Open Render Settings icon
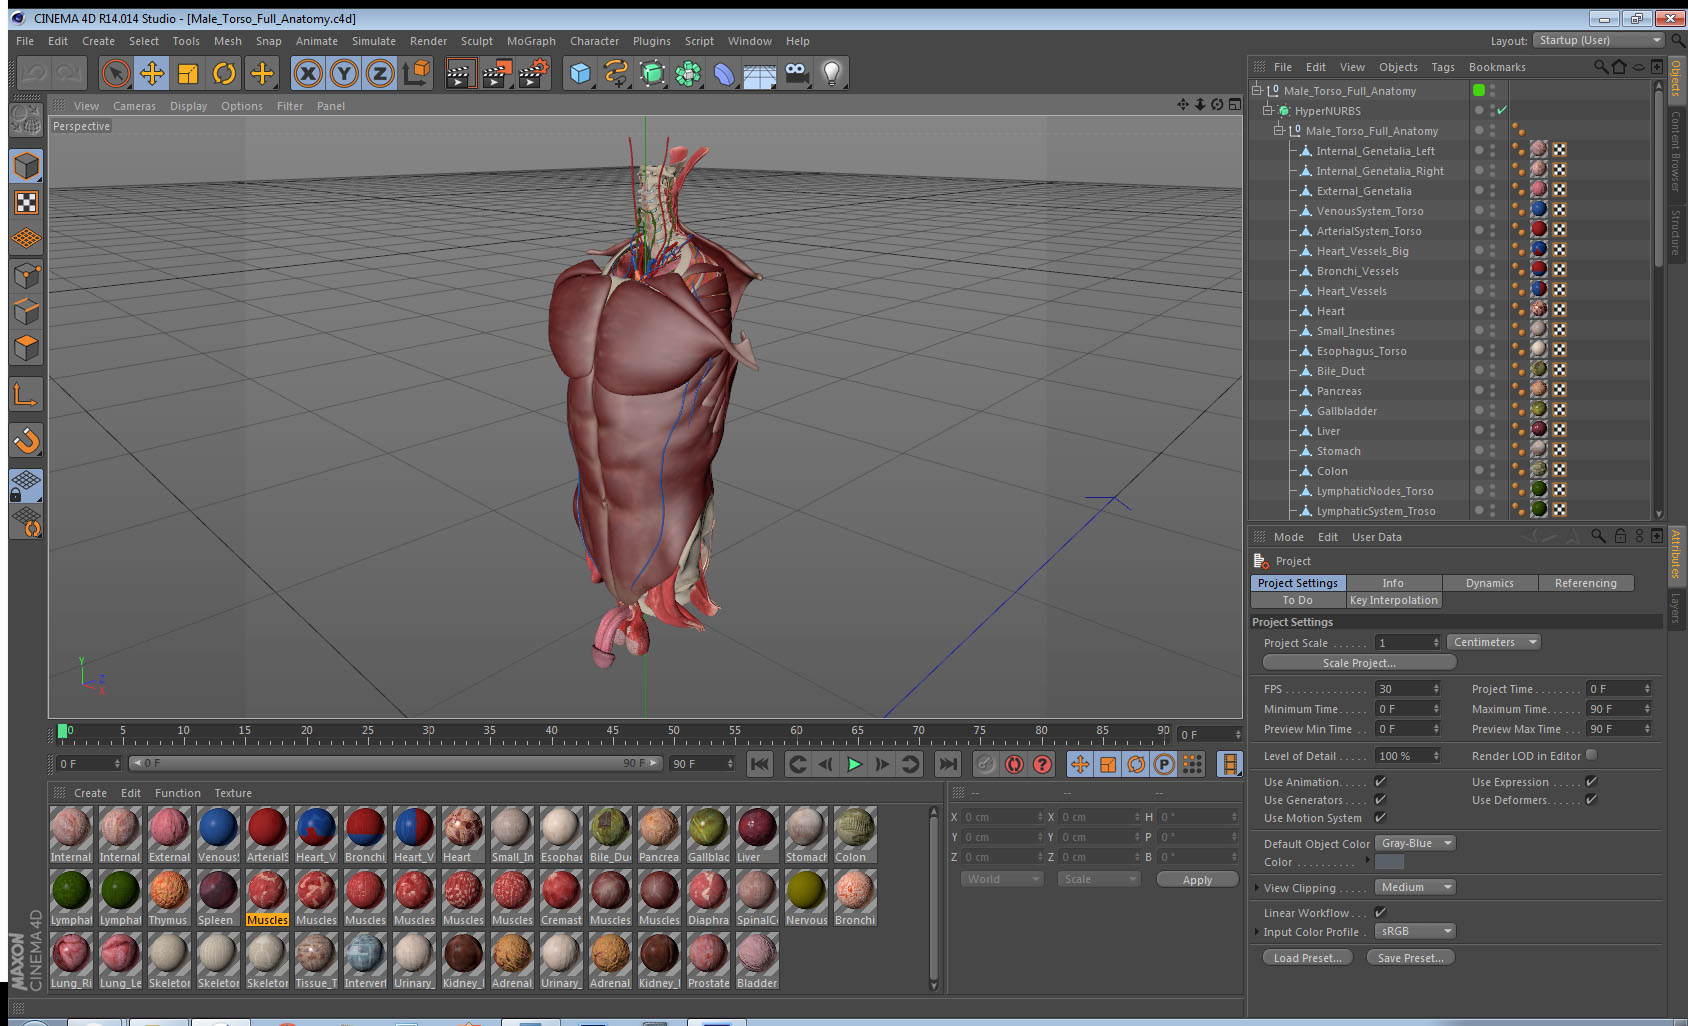 click(534, 73)
